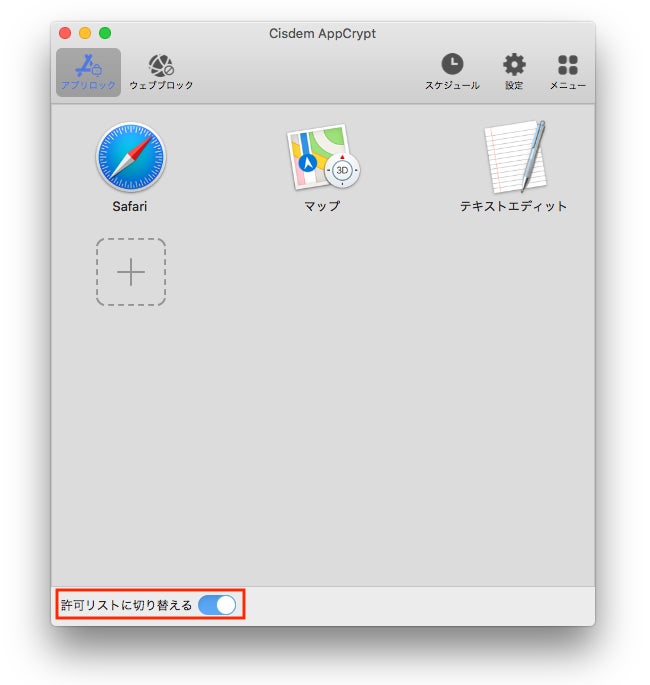Image resolution: width=650 pixels, height=685 pixels.
Task: Click the ウェブブロック tab label
Action: tap(161, 85)
